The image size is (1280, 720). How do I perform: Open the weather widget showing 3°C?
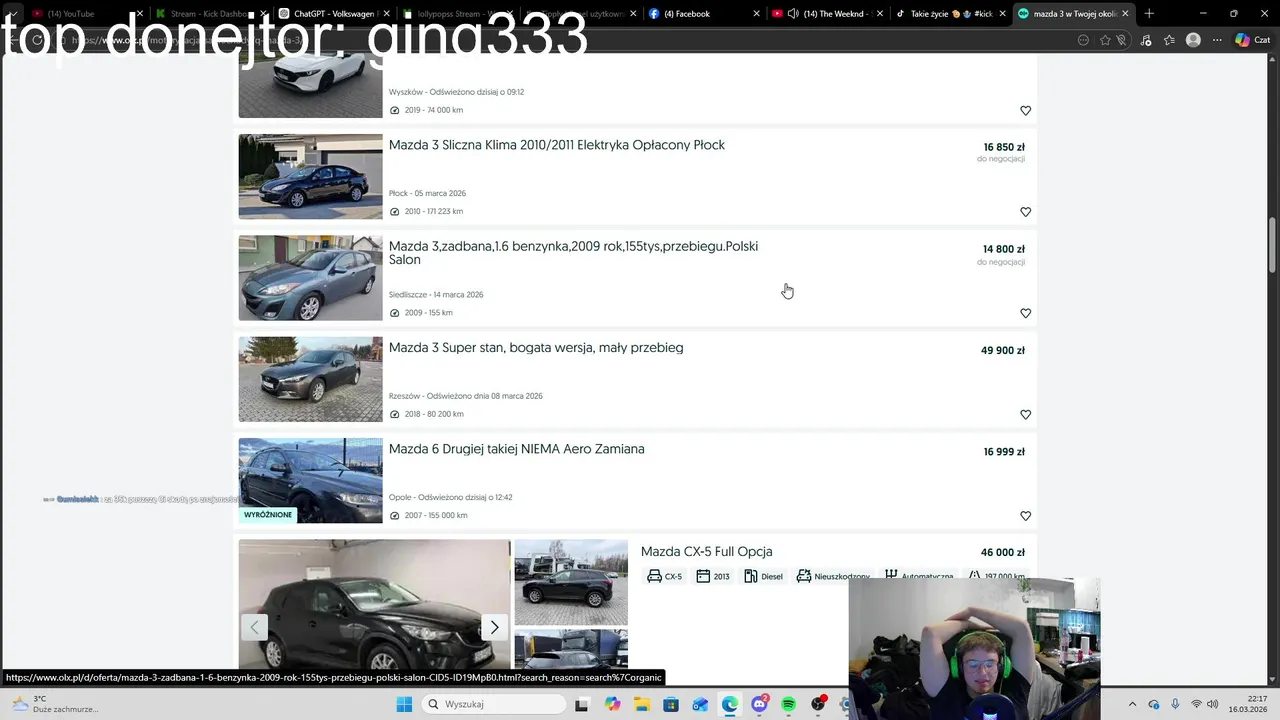click(55, 704)
